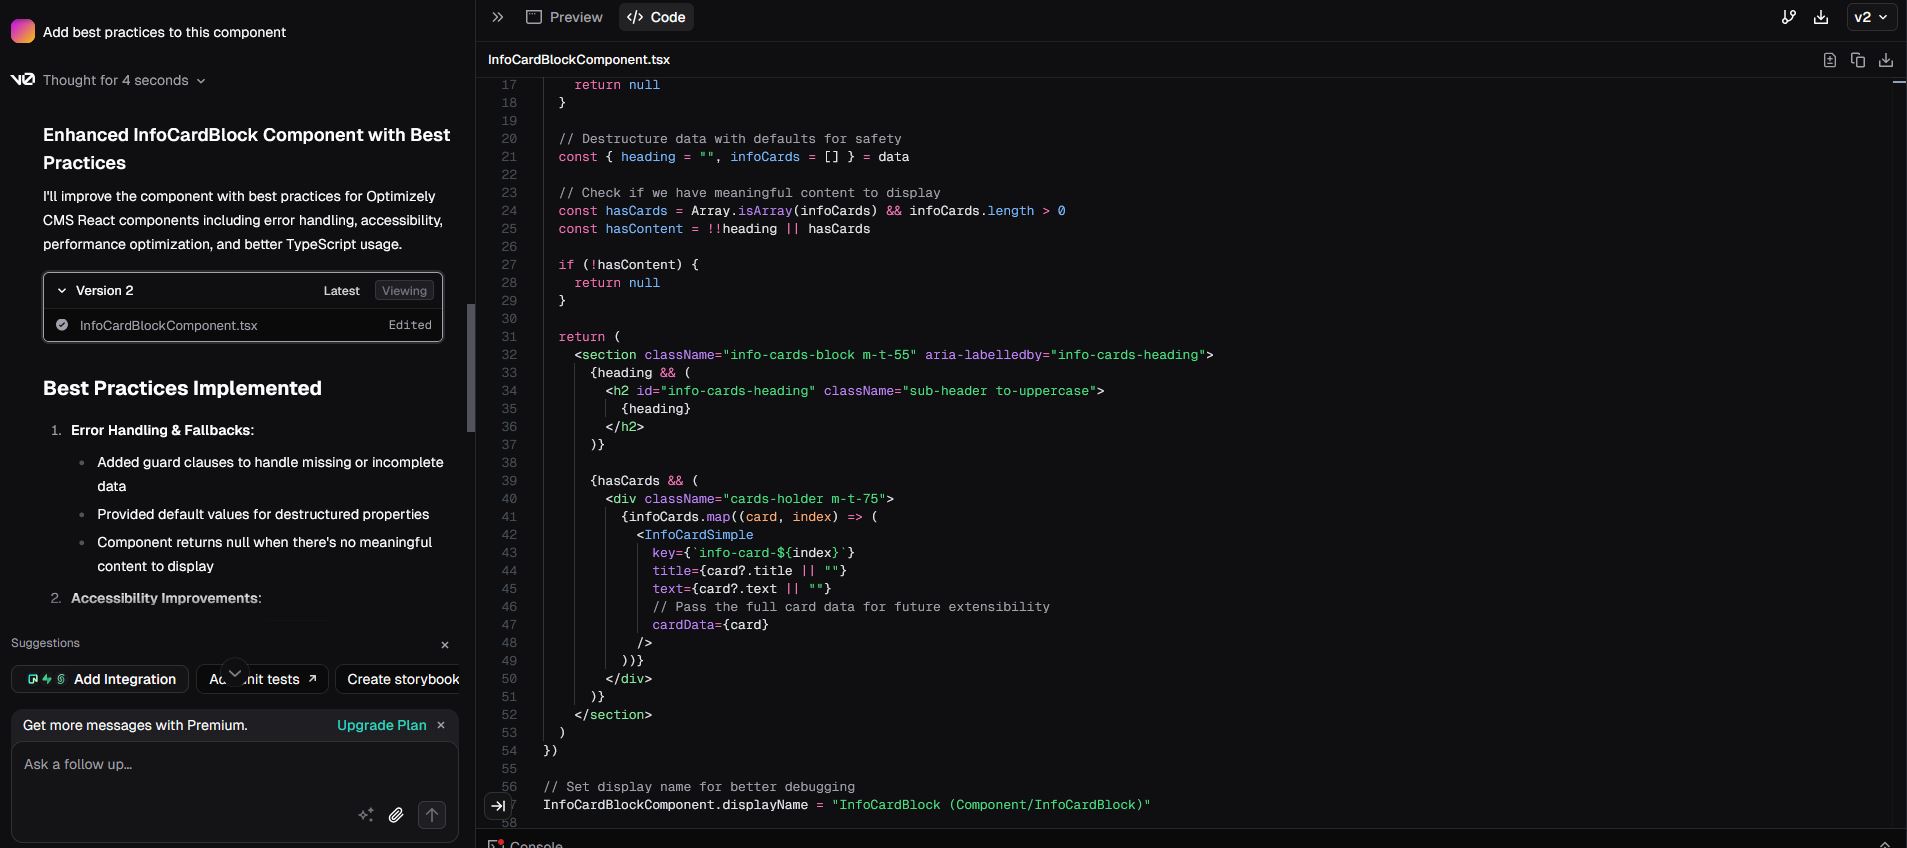
Task: Click the project download icon beside v2
Action: (1821, 17)
